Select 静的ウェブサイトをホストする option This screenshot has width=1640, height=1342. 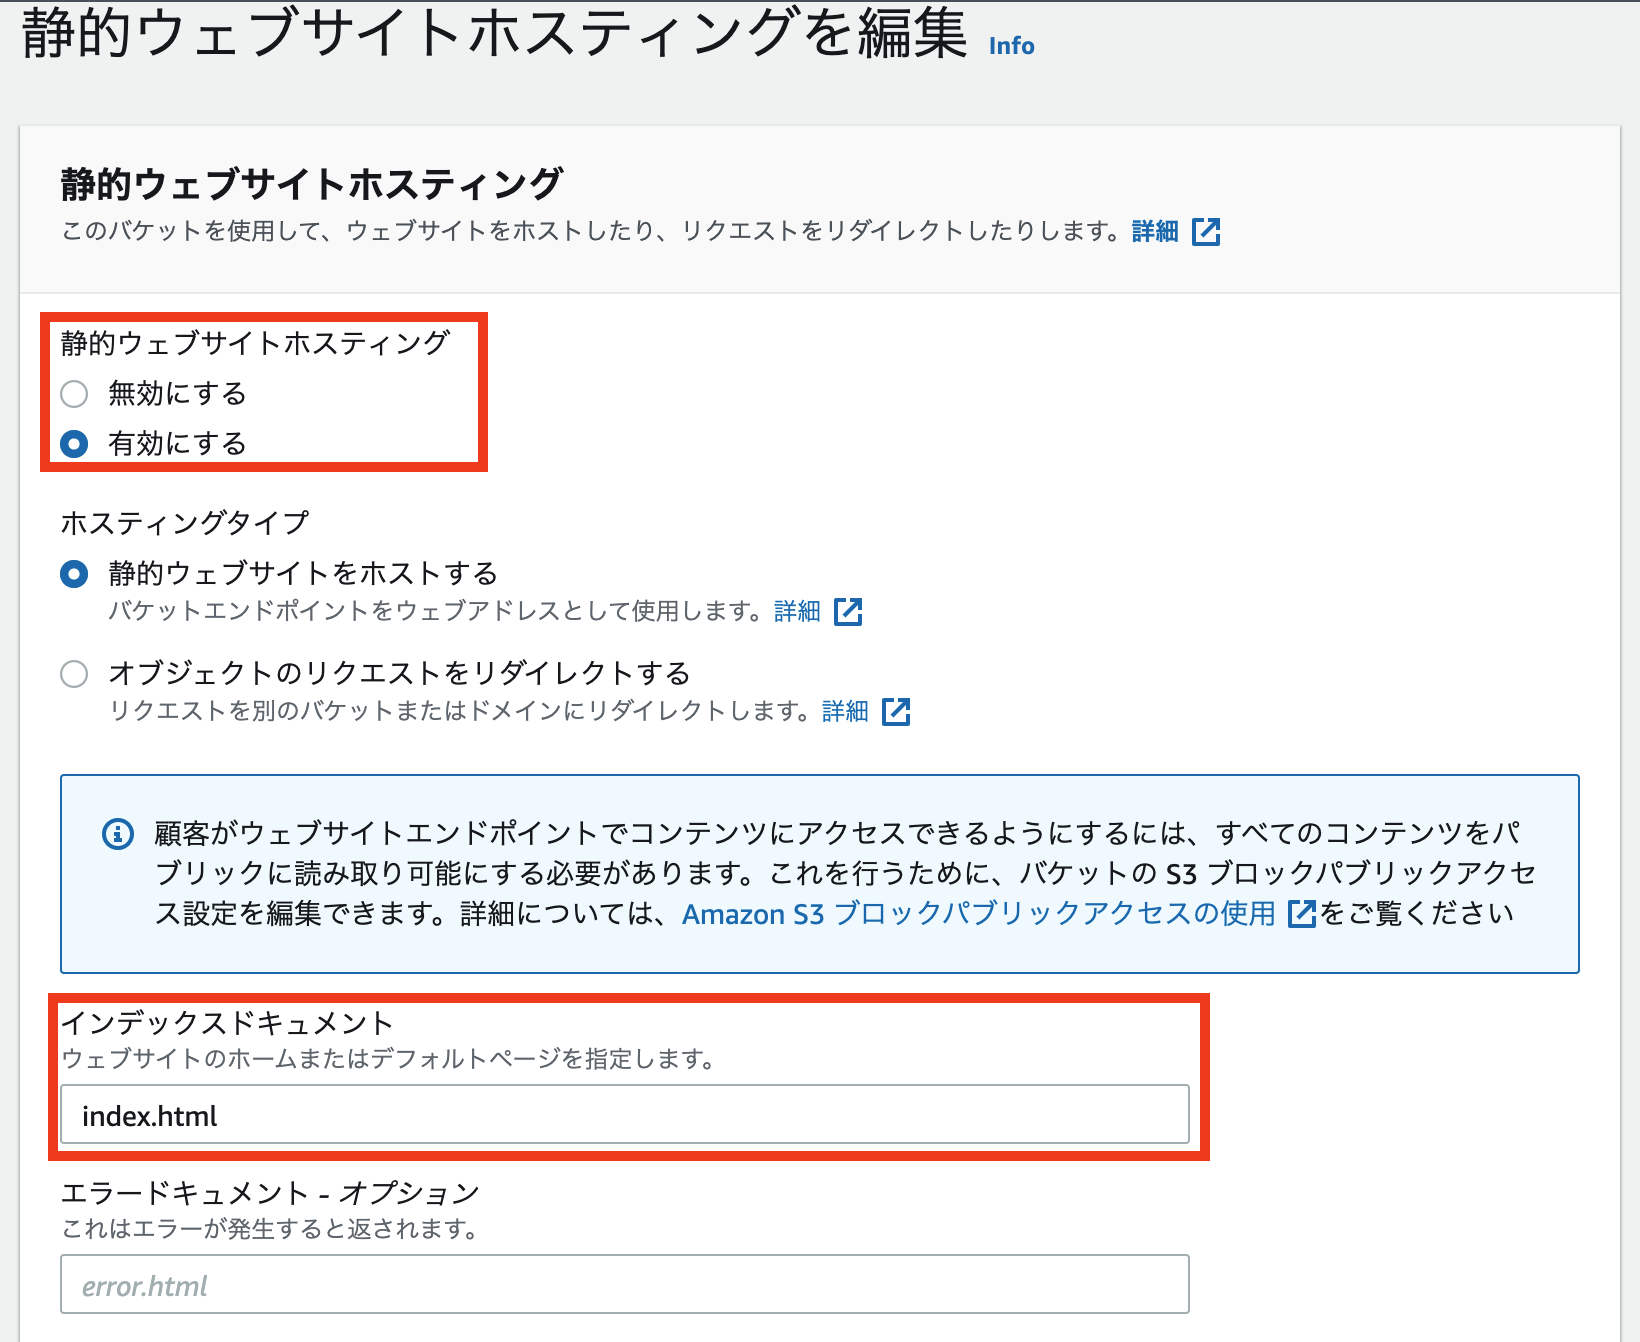pyautogui.click(x=73, y=573)
